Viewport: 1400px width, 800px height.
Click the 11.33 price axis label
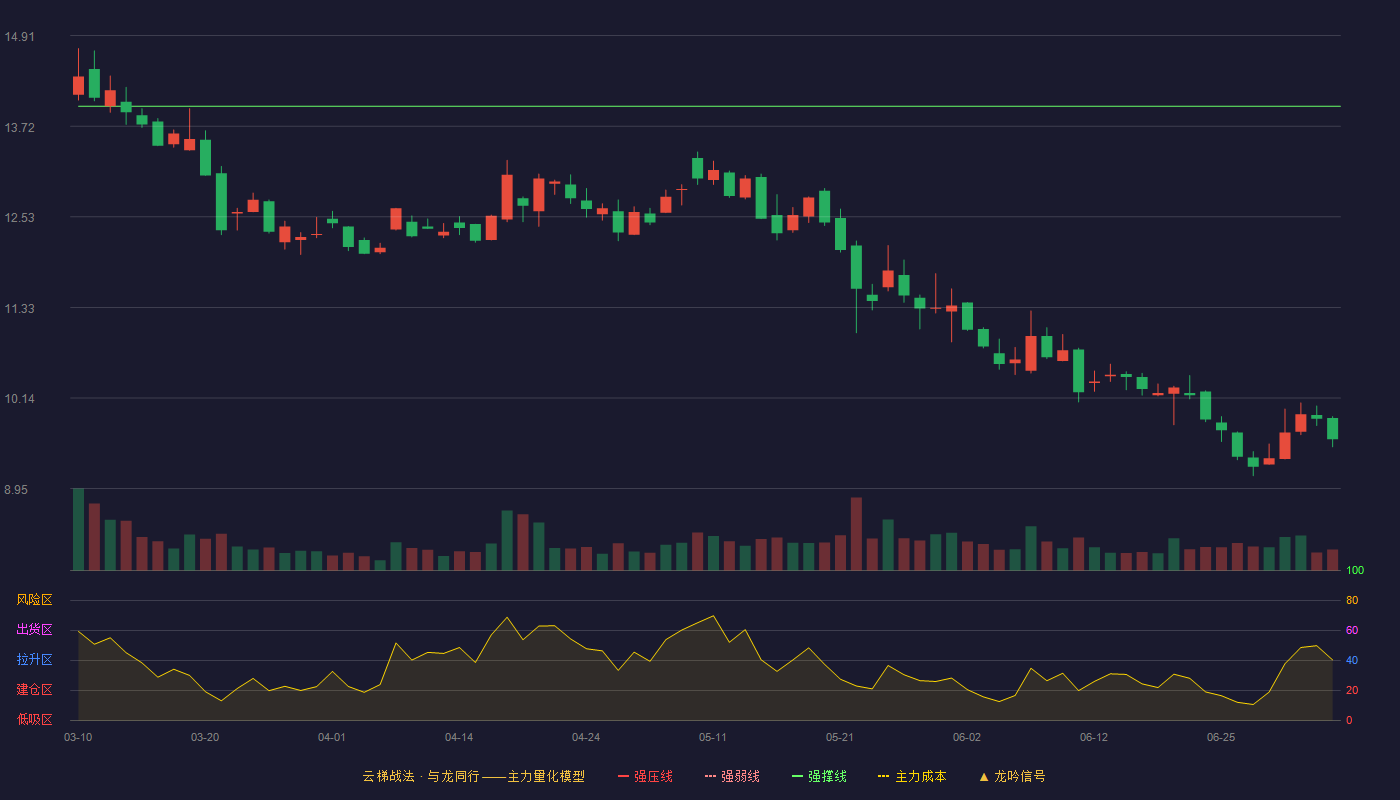(x=19, y=309)
